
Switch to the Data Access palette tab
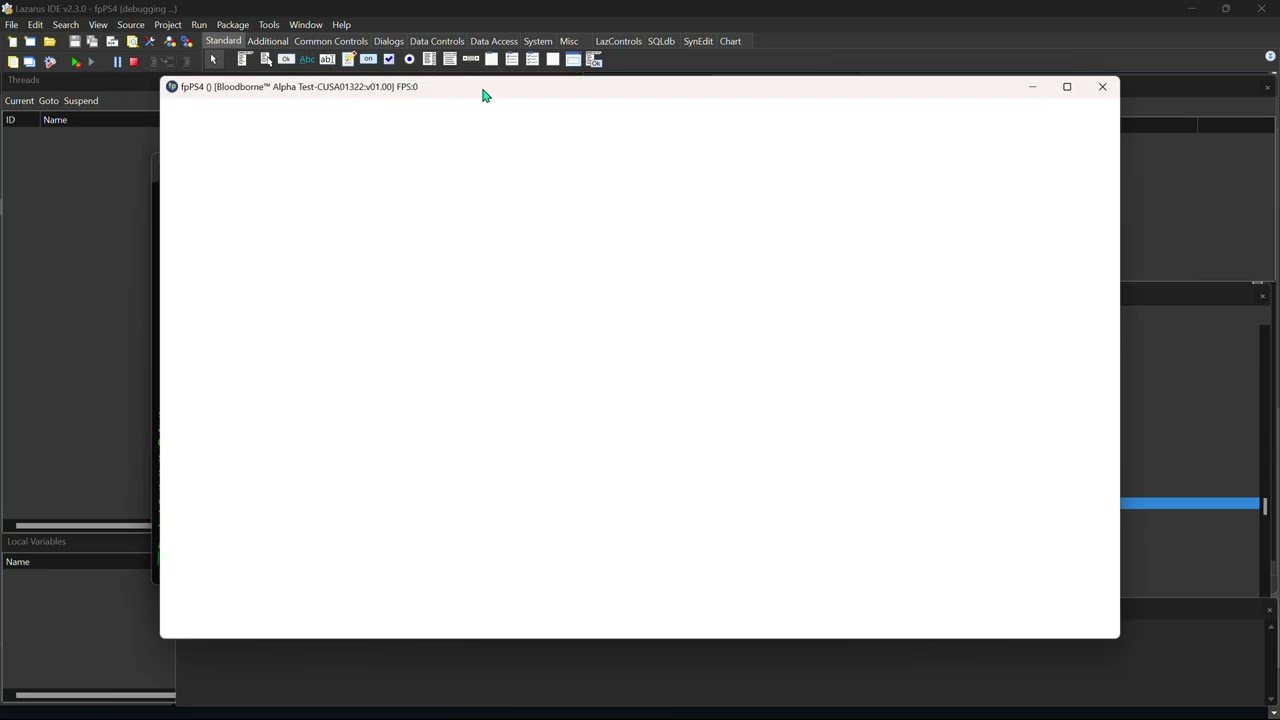pyautogui.click(x=494, y=41)
